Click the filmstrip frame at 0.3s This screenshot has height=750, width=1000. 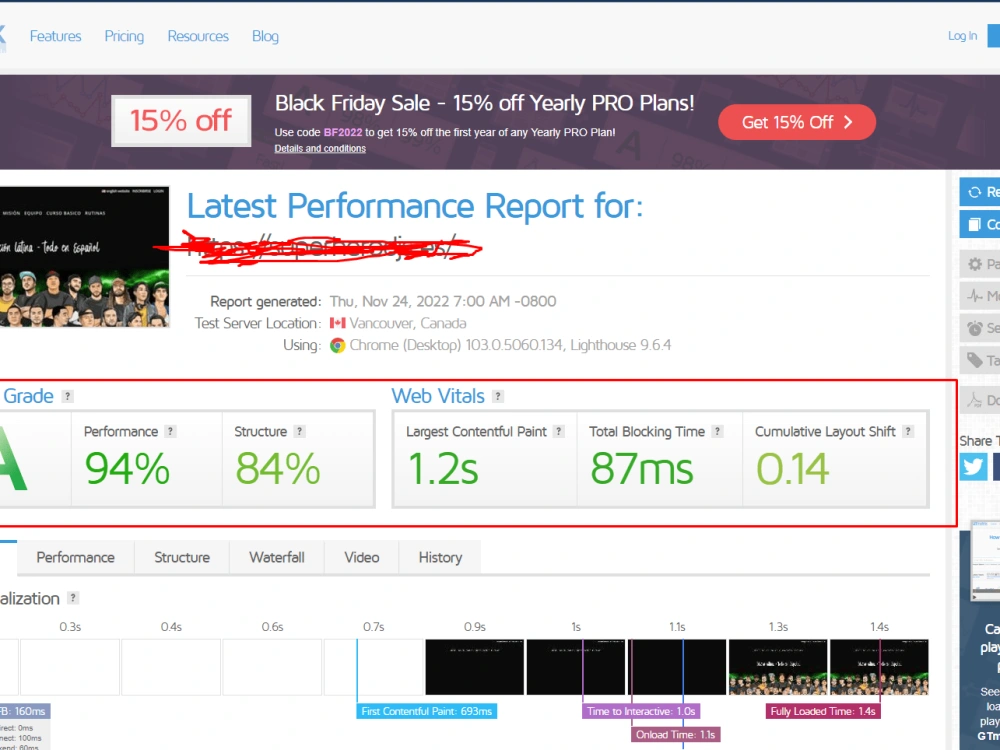click(x=70, y=667)
